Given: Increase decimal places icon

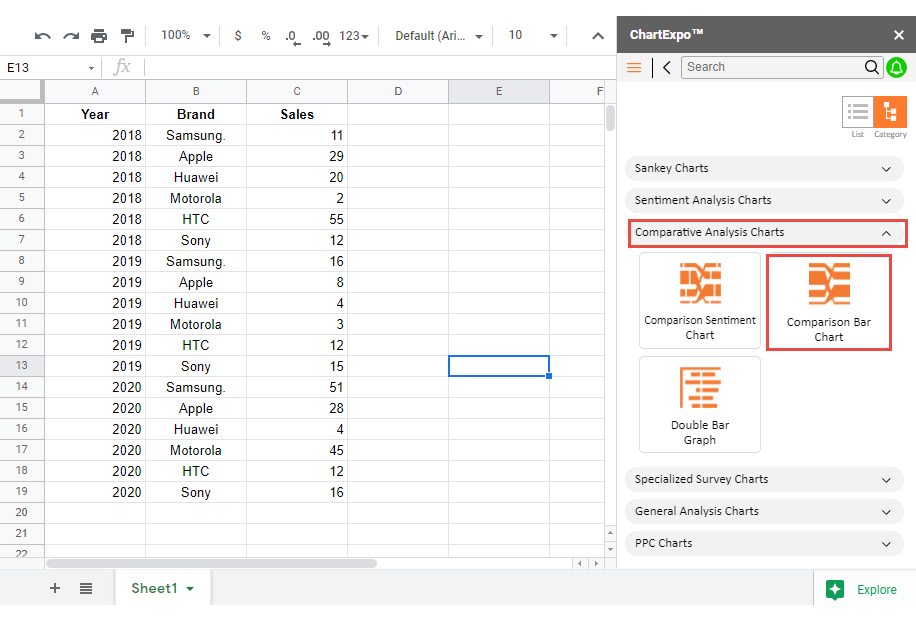Looking at the screenshot, I should pos(321,37).
